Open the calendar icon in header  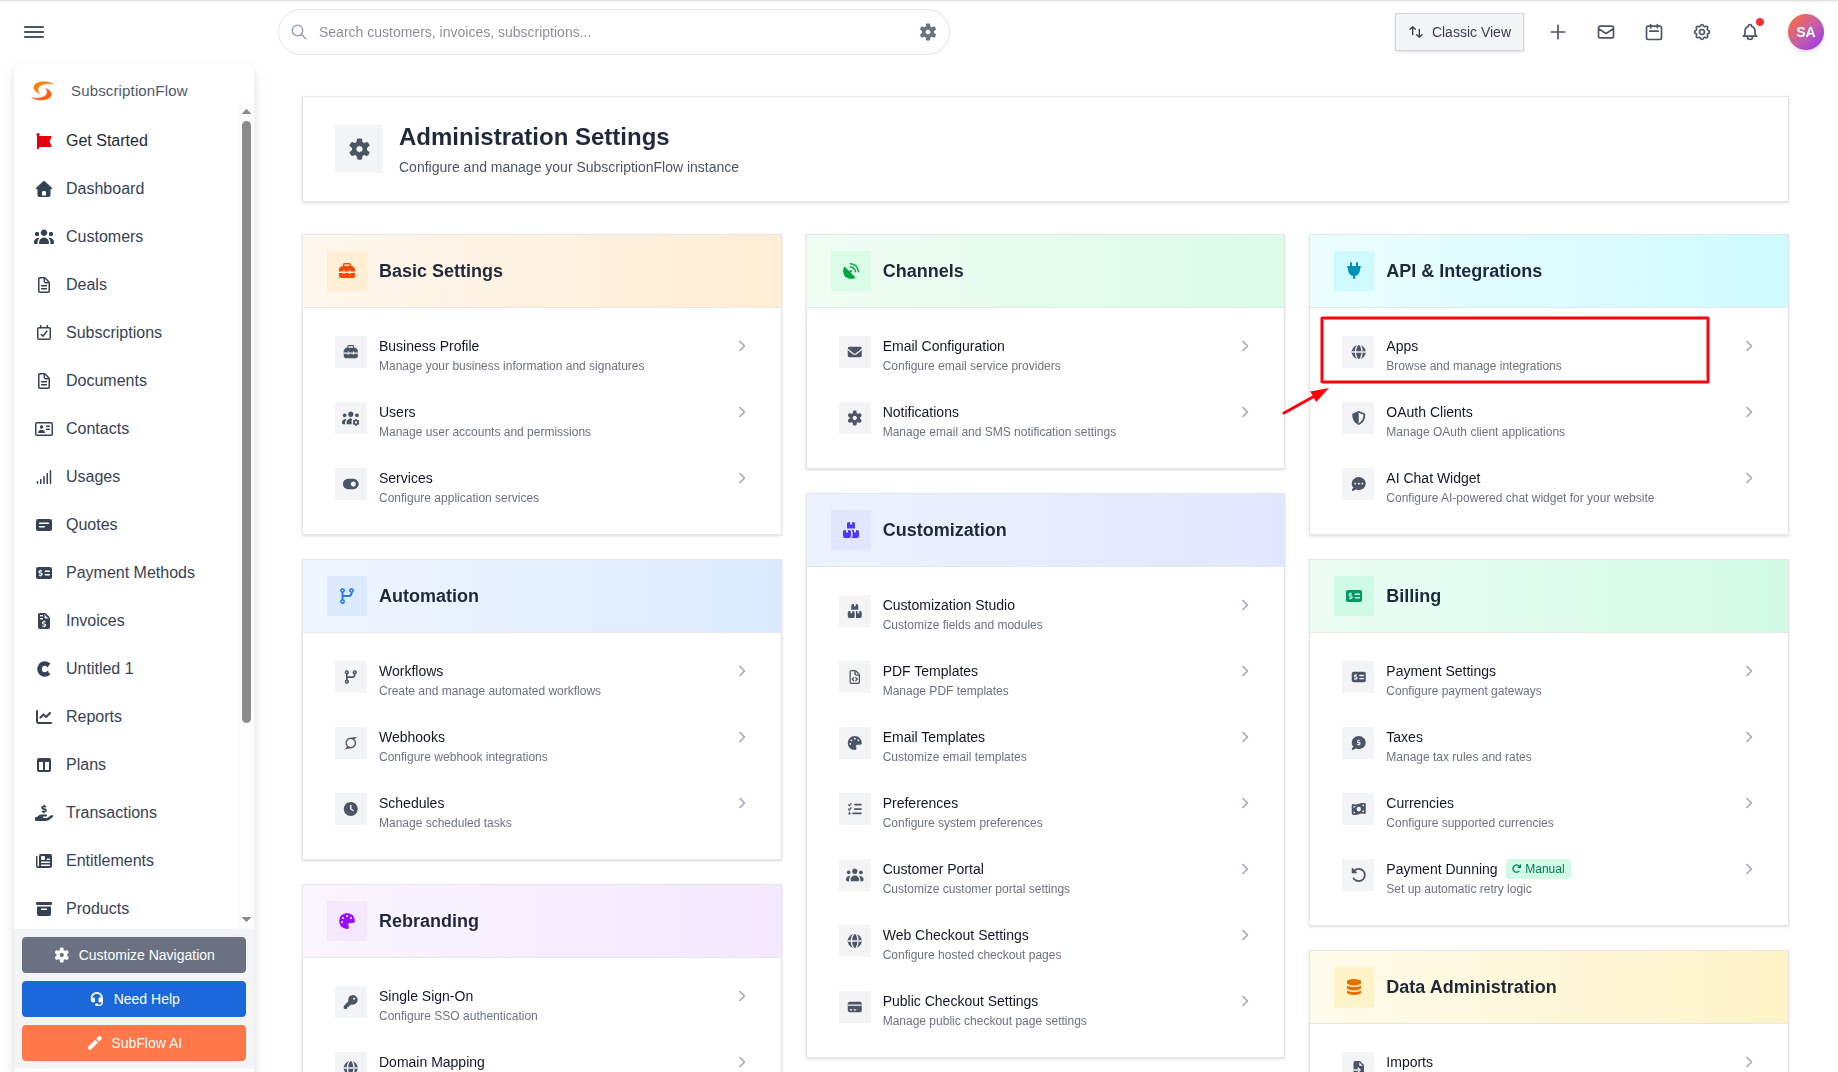click(x=1654, y=32)
